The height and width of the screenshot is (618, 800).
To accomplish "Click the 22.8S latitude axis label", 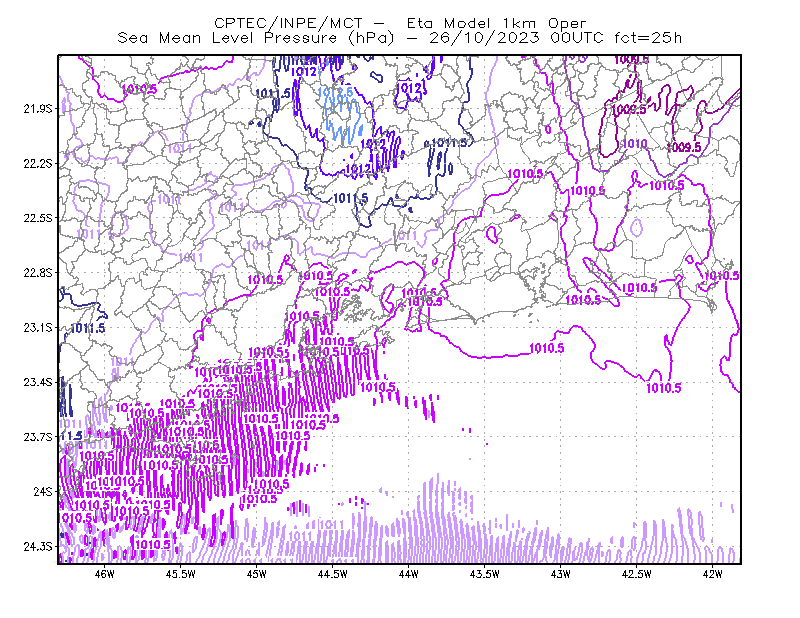I will click(38, 273).
